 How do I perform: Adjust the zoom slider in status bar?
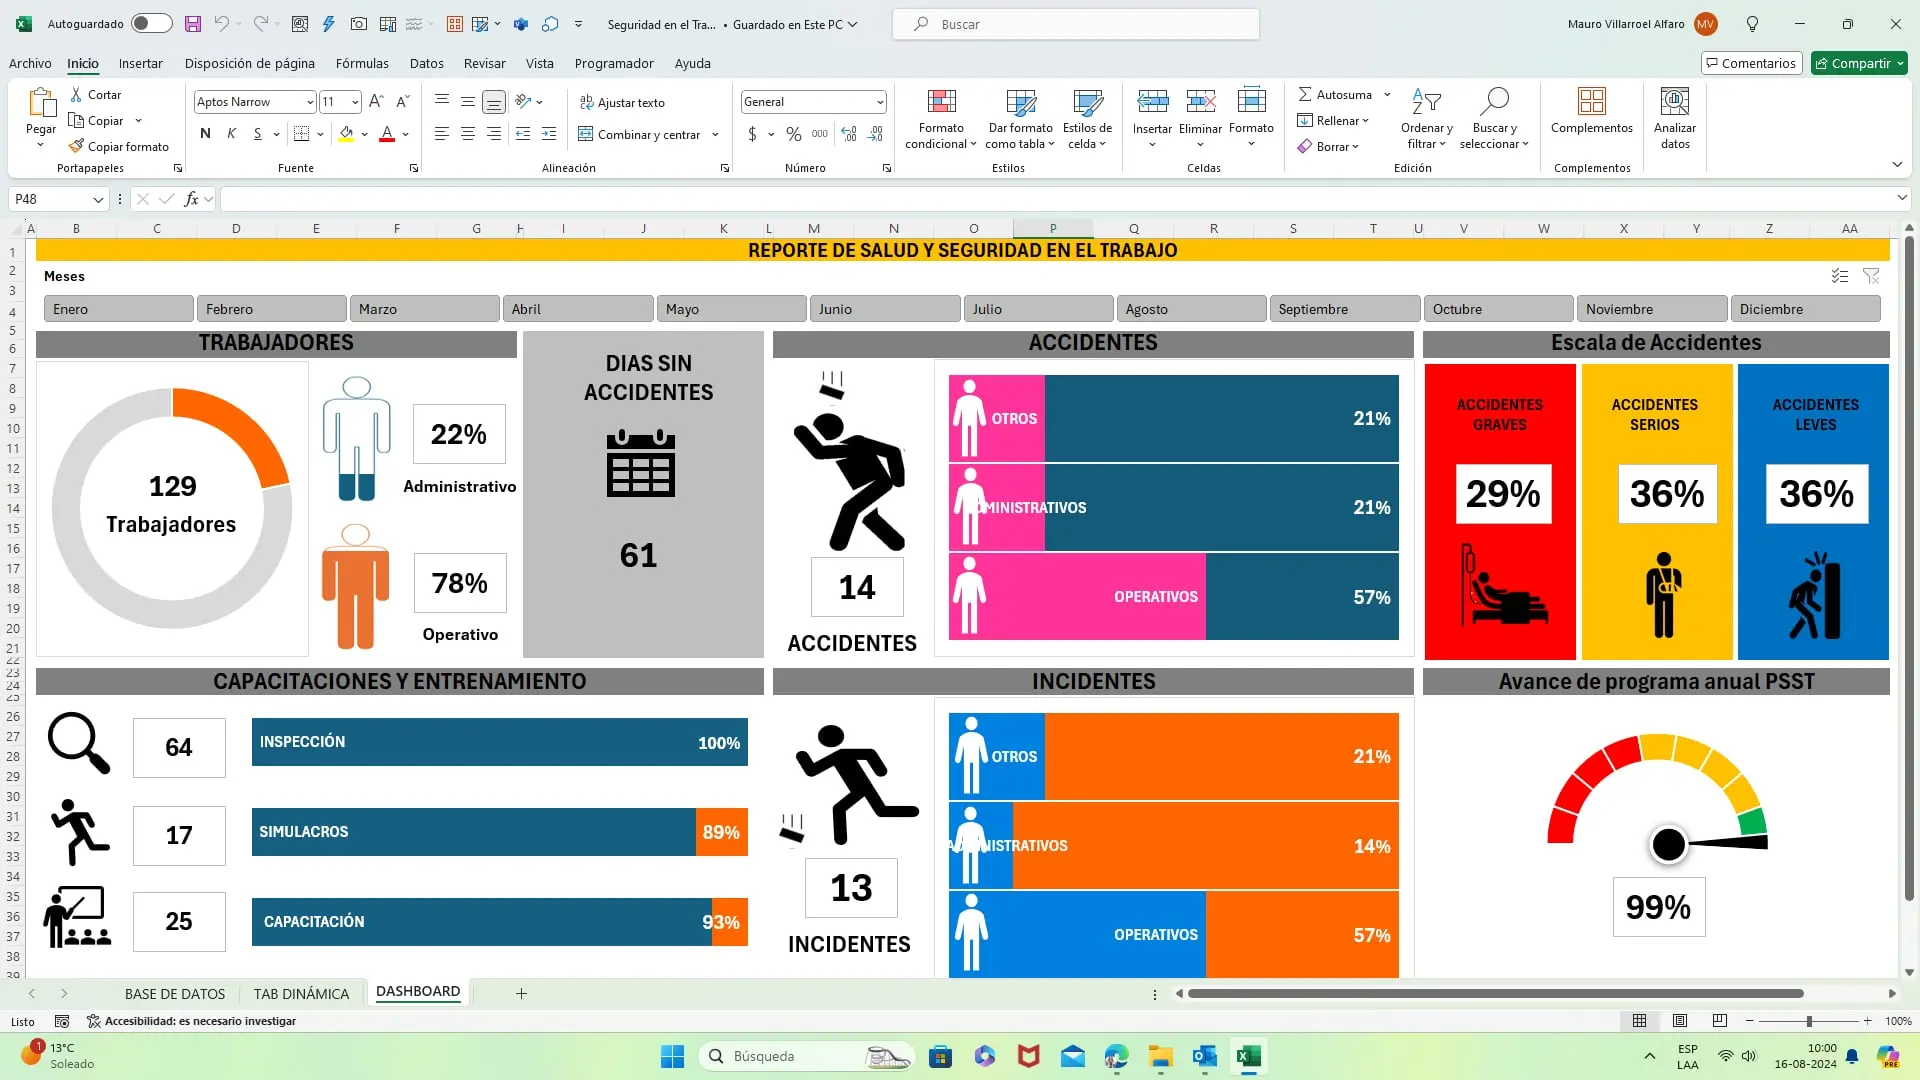point(1808,1021)
